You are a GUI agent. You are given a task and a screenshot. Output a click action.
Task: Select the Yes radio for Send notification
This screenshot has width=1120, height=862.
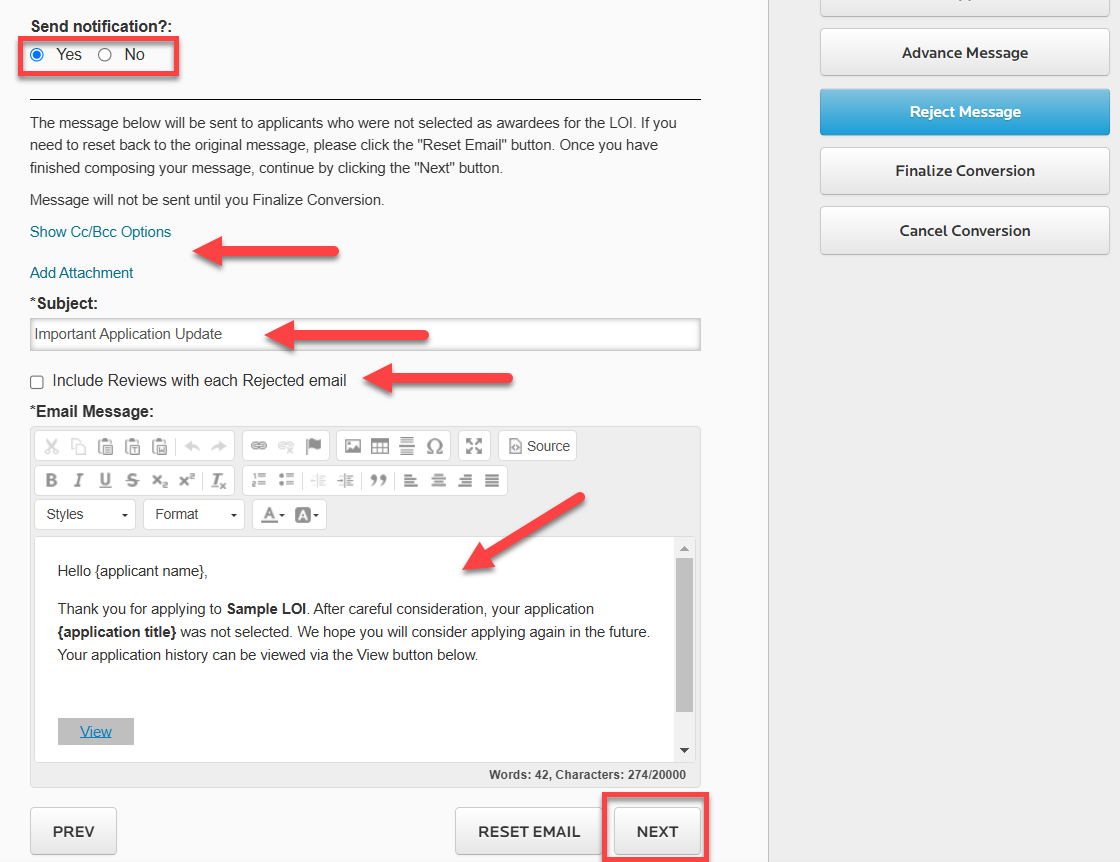37,55
